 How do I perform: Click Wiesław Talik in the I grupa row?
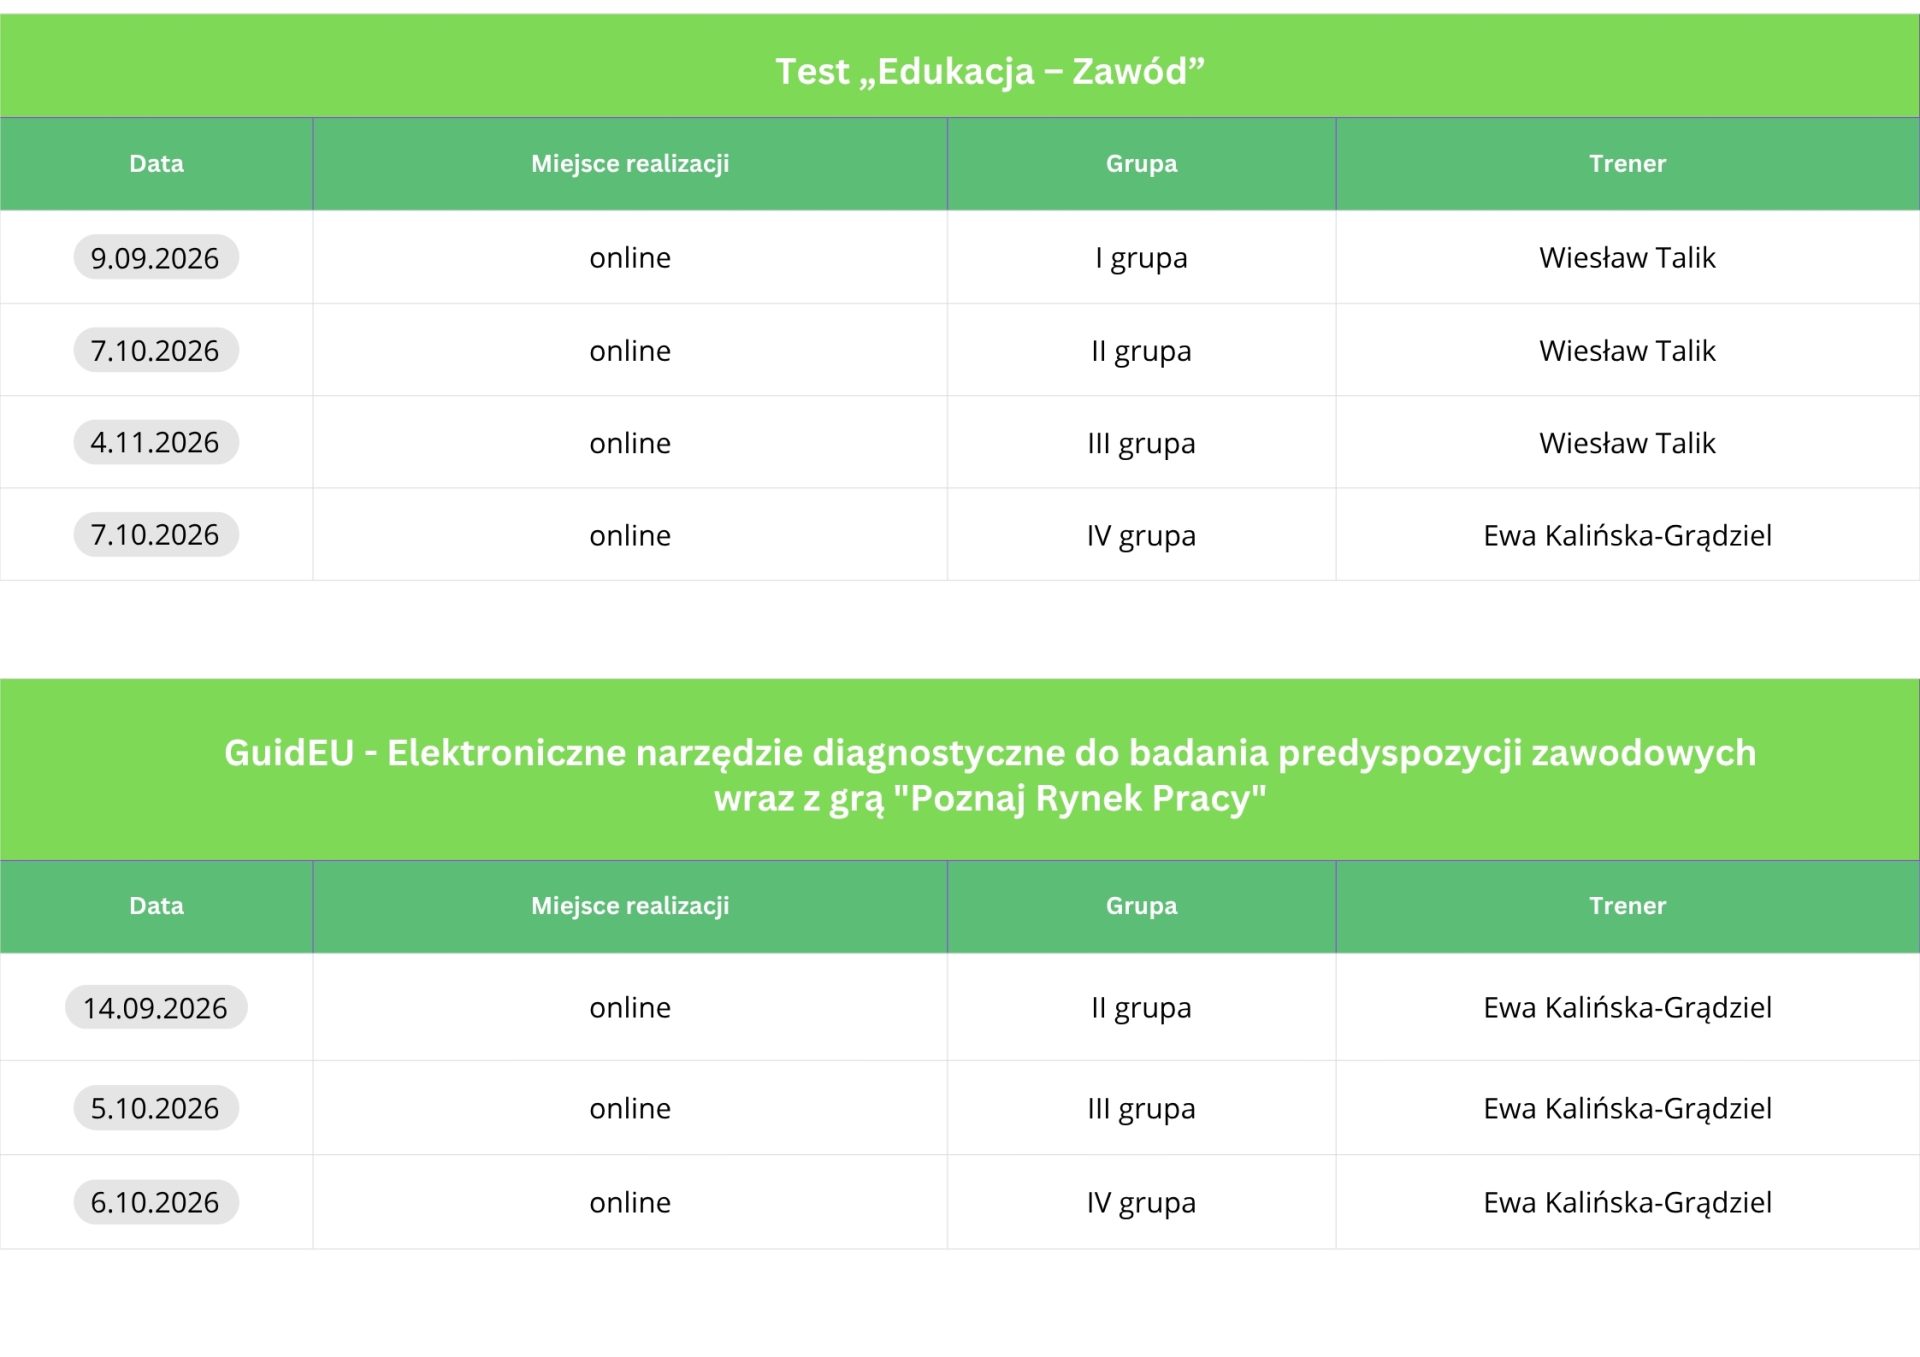click(x=1628, y=257)
